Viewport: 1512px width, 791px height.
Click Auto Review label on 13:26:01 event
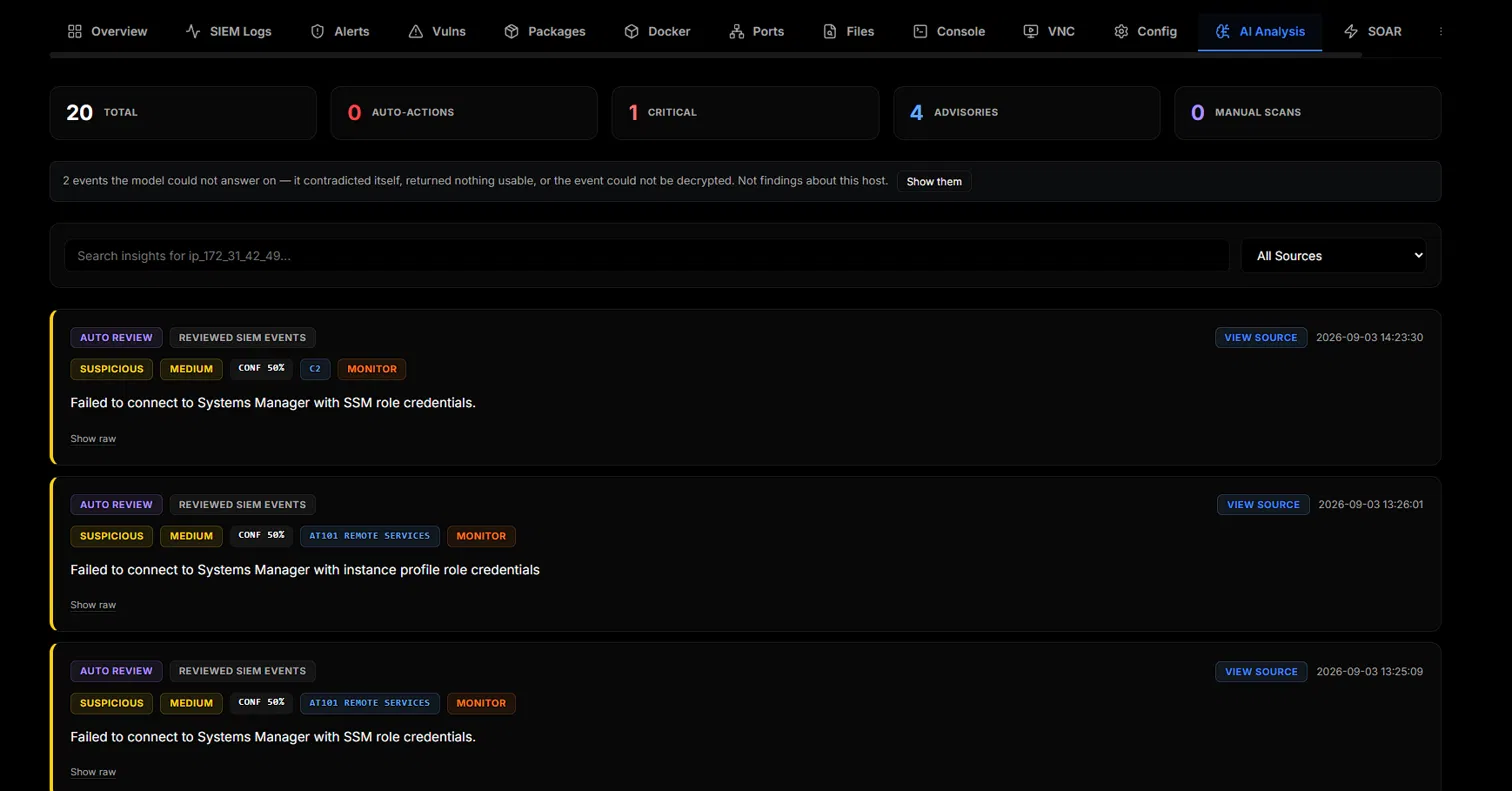tap(116, 504)
